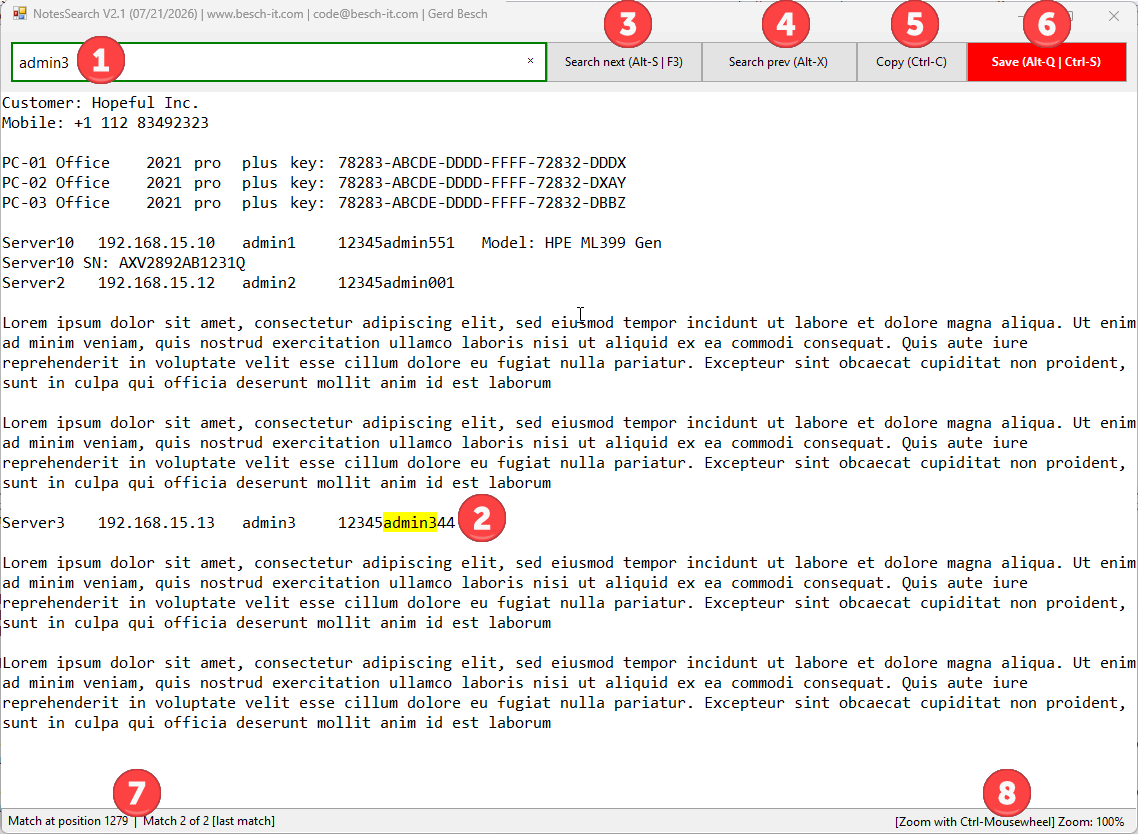Click the PC-03 Office license key line

click(x=314, y=203)
